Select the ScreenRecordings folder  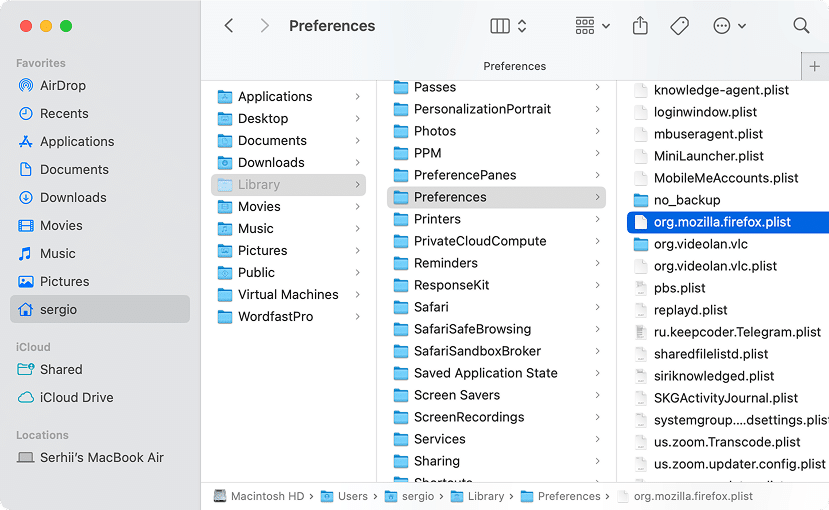coord(496,418)
